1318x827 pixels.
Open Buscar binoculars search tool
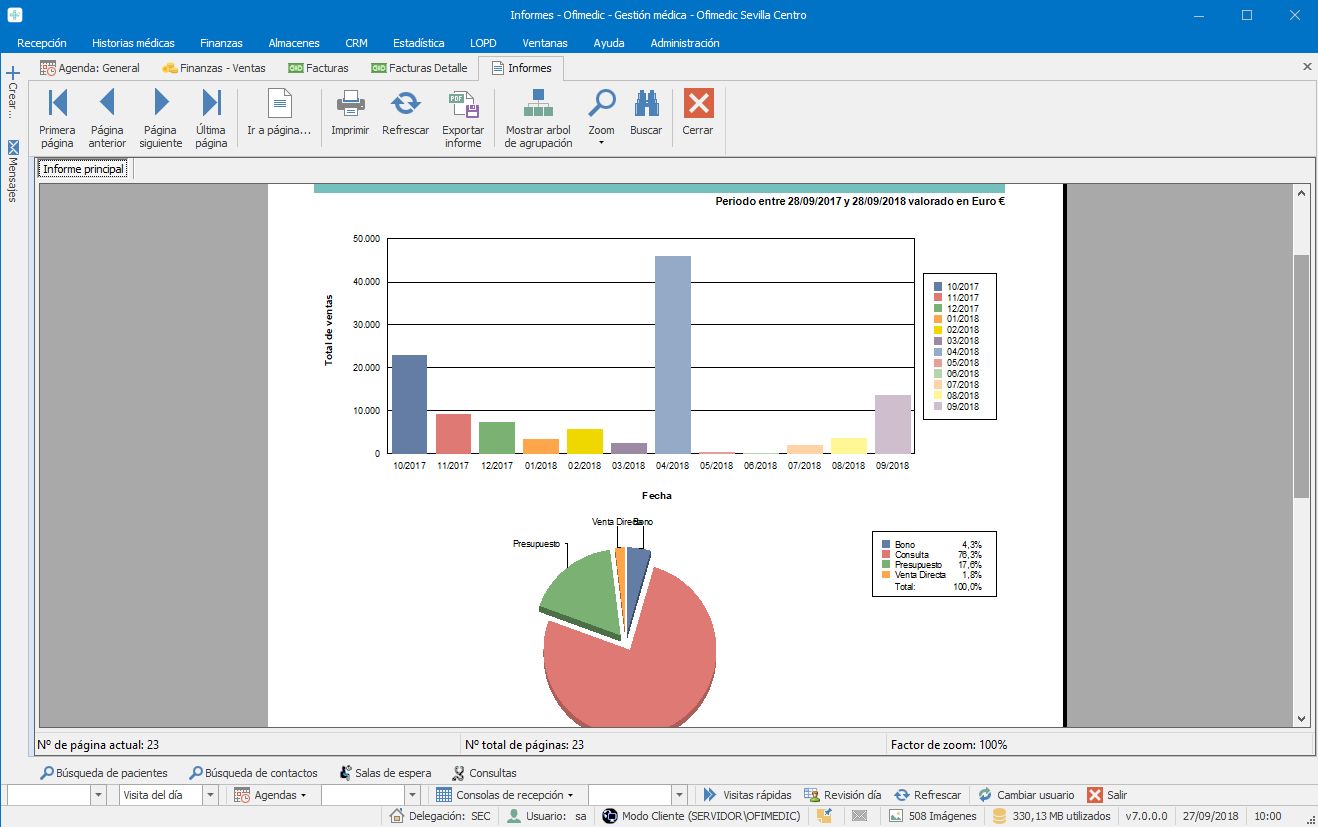pos(646,103)
